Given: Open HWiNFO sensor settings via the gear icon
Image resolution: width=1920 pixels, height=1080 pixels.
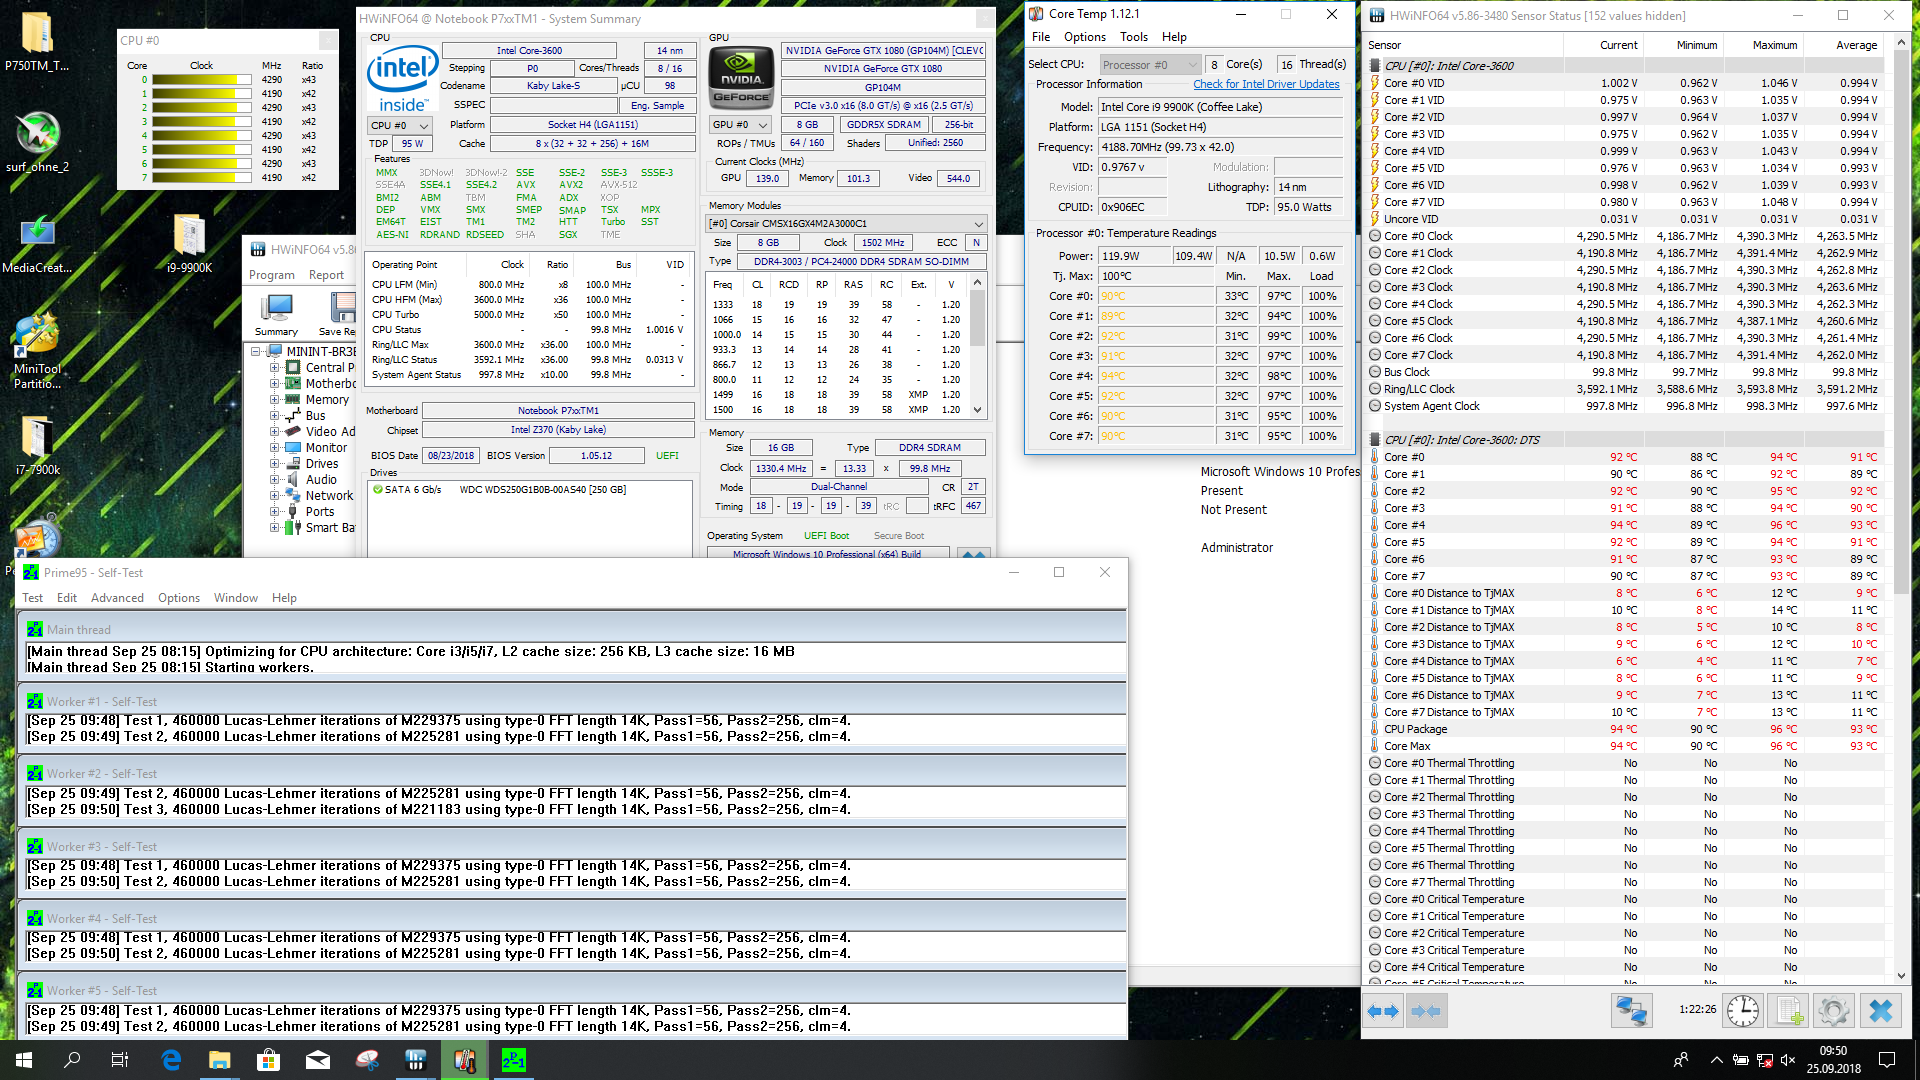Looking at the screenshot, I should point(1833,1010).
